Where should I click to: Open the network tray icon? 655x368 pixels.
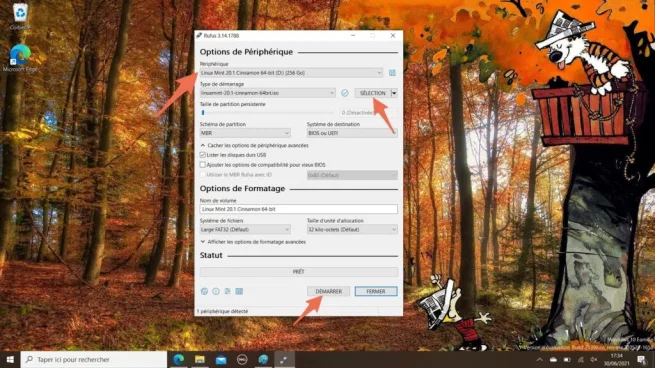pyautogui.click(x=581, y=359)
